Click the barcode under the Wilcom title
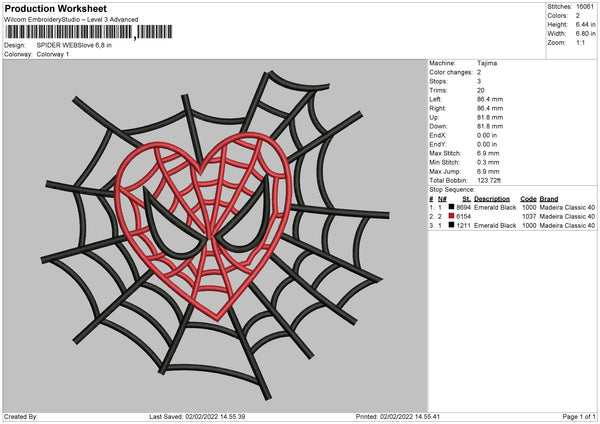This screenshot has width=600, height=424. click(88, 32)
